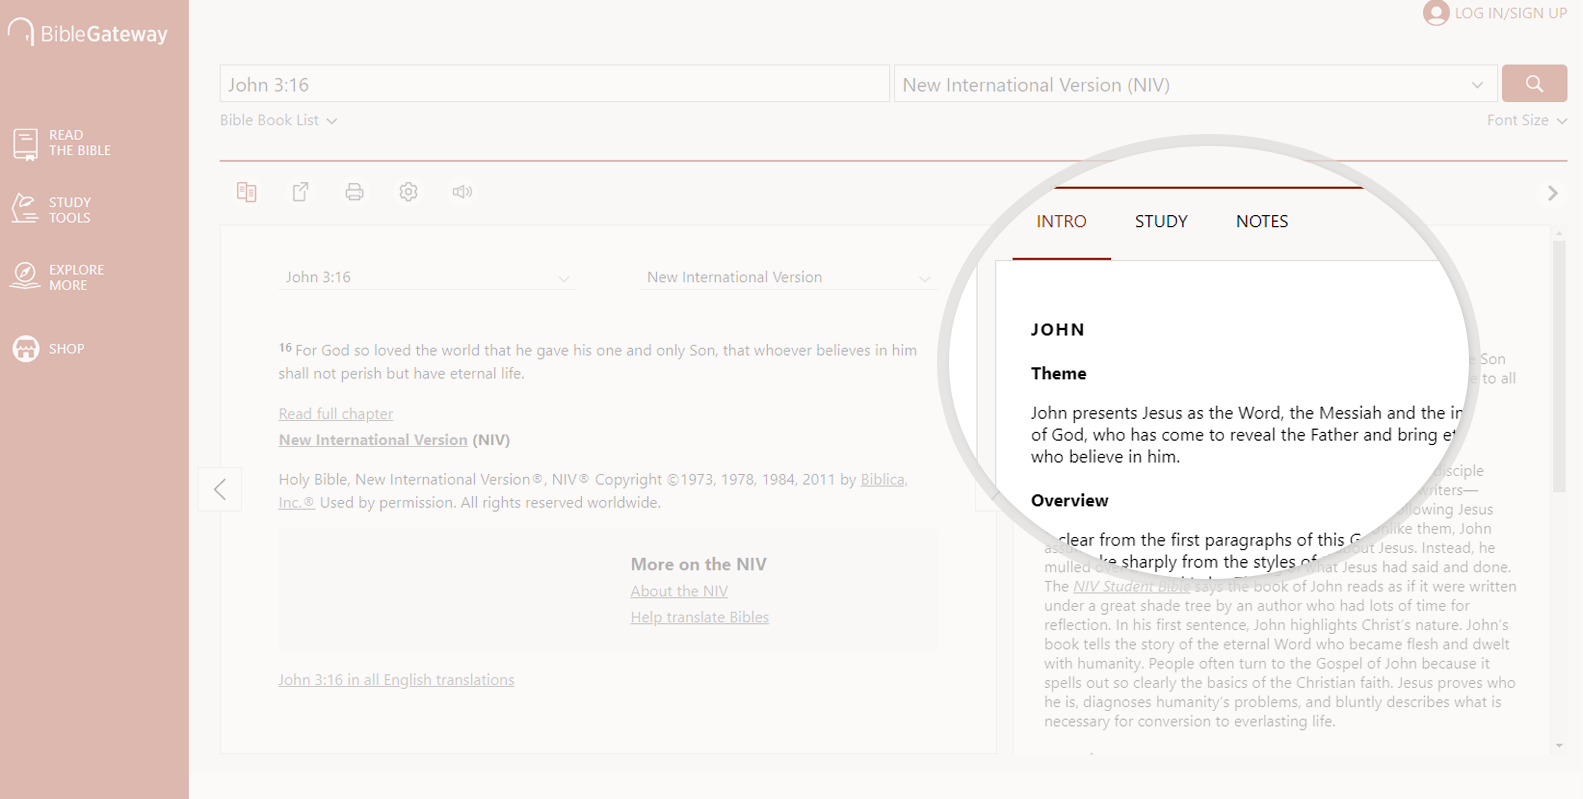Click the print passage icon
This screenshot has height=799, width=1583.
coord(354,192)
